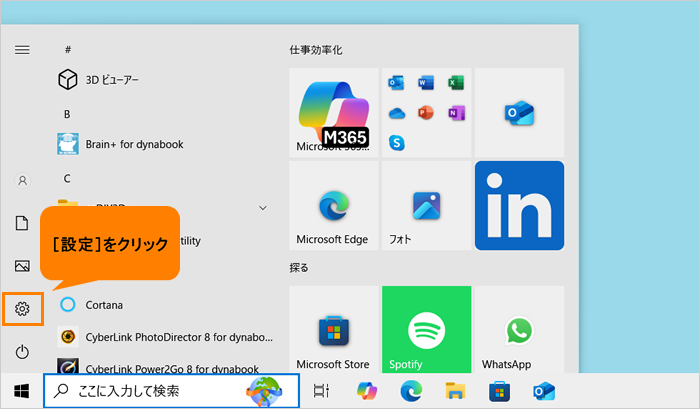
Task: Click the 探る group heading
Action: [x=299, y=268]
